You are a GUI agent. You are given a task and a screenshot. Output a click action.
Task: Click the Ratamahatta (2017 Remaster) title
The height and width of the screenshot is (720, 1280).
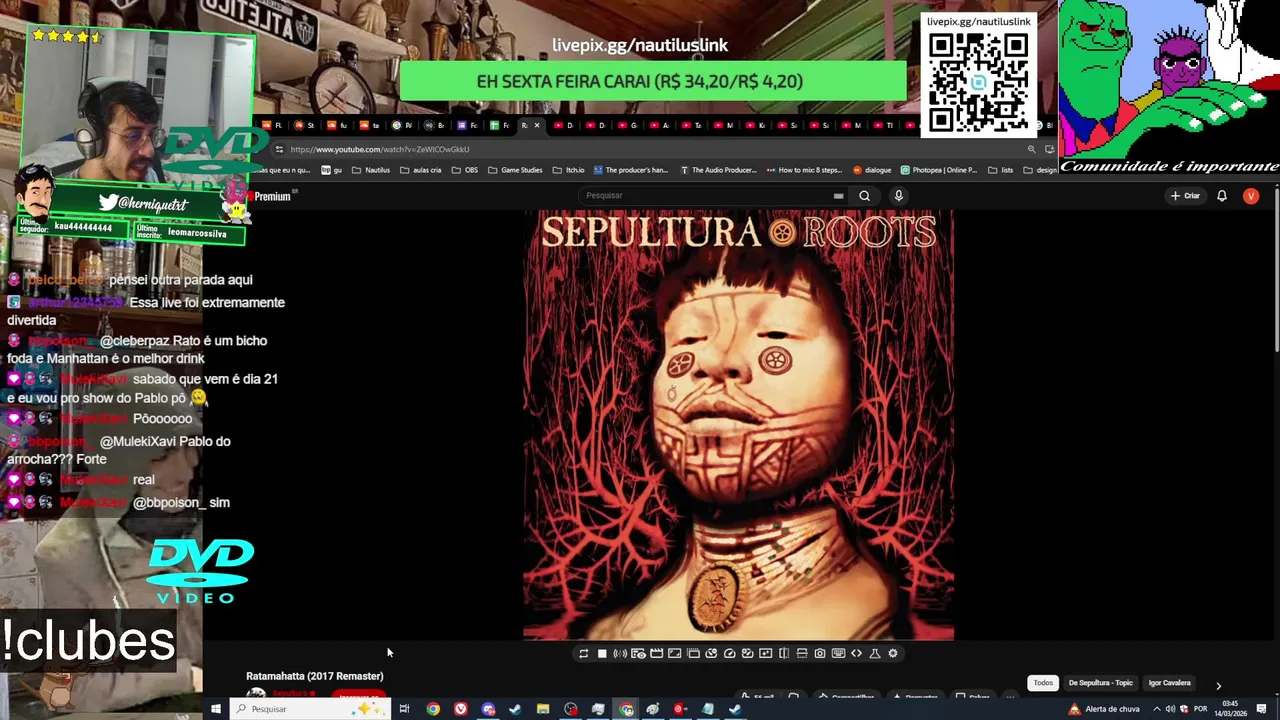pos(315,676)
